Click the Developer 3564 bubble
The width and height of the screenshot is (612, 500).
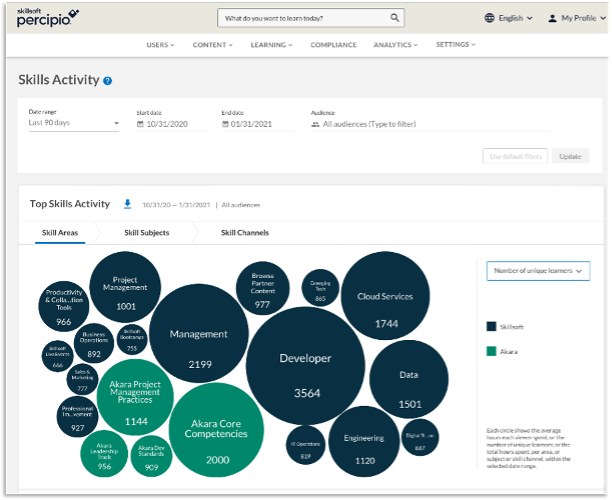pos(306,366)
